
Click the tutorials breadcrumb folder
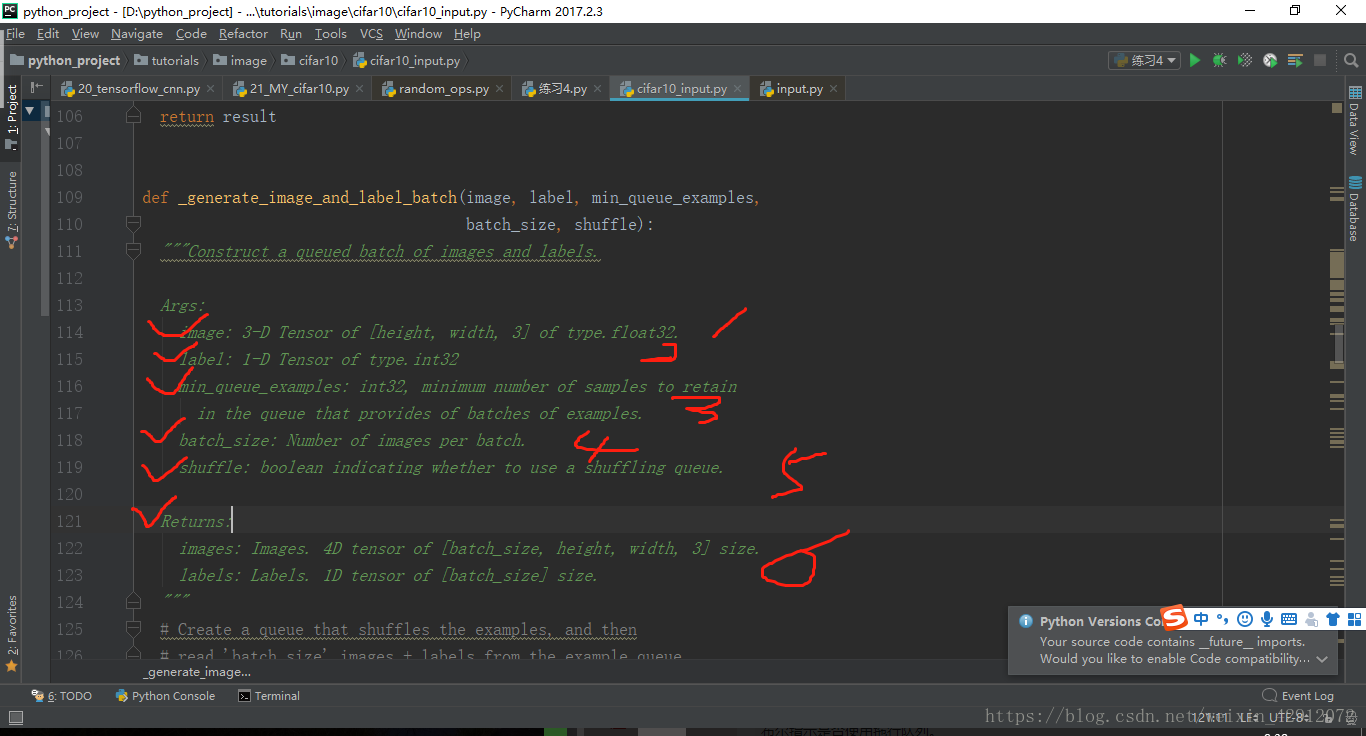pos(167,60)
